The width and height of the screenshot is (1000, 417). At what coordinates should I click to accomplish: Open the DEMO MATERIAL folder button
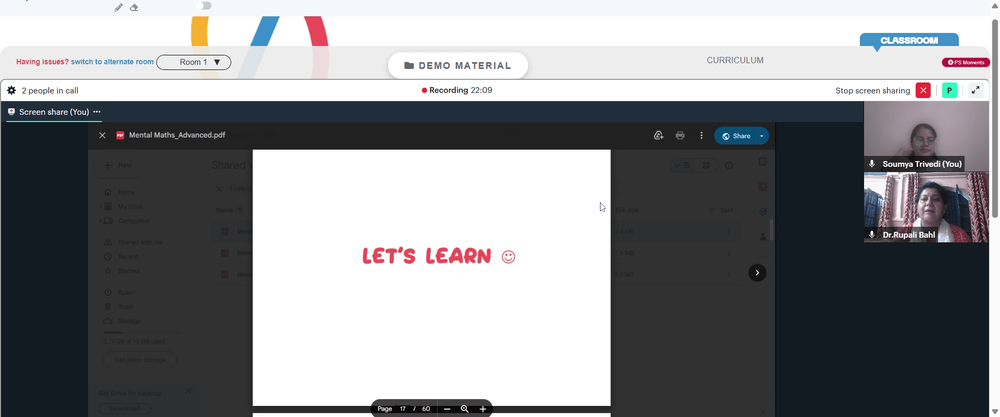pyautogui.click(x=458, y=66)
